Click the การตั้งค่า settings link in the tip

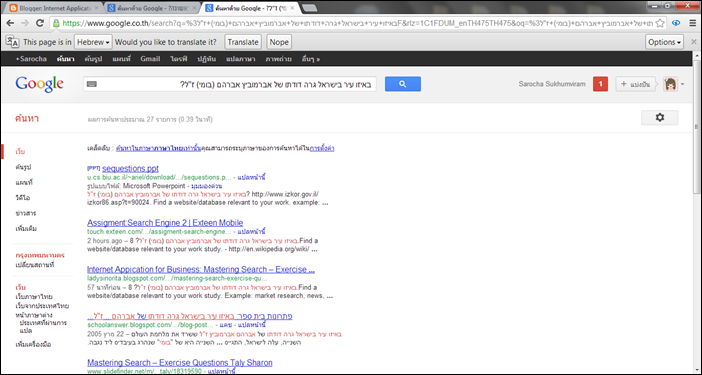pyautogui.click(x=322, y=148)
